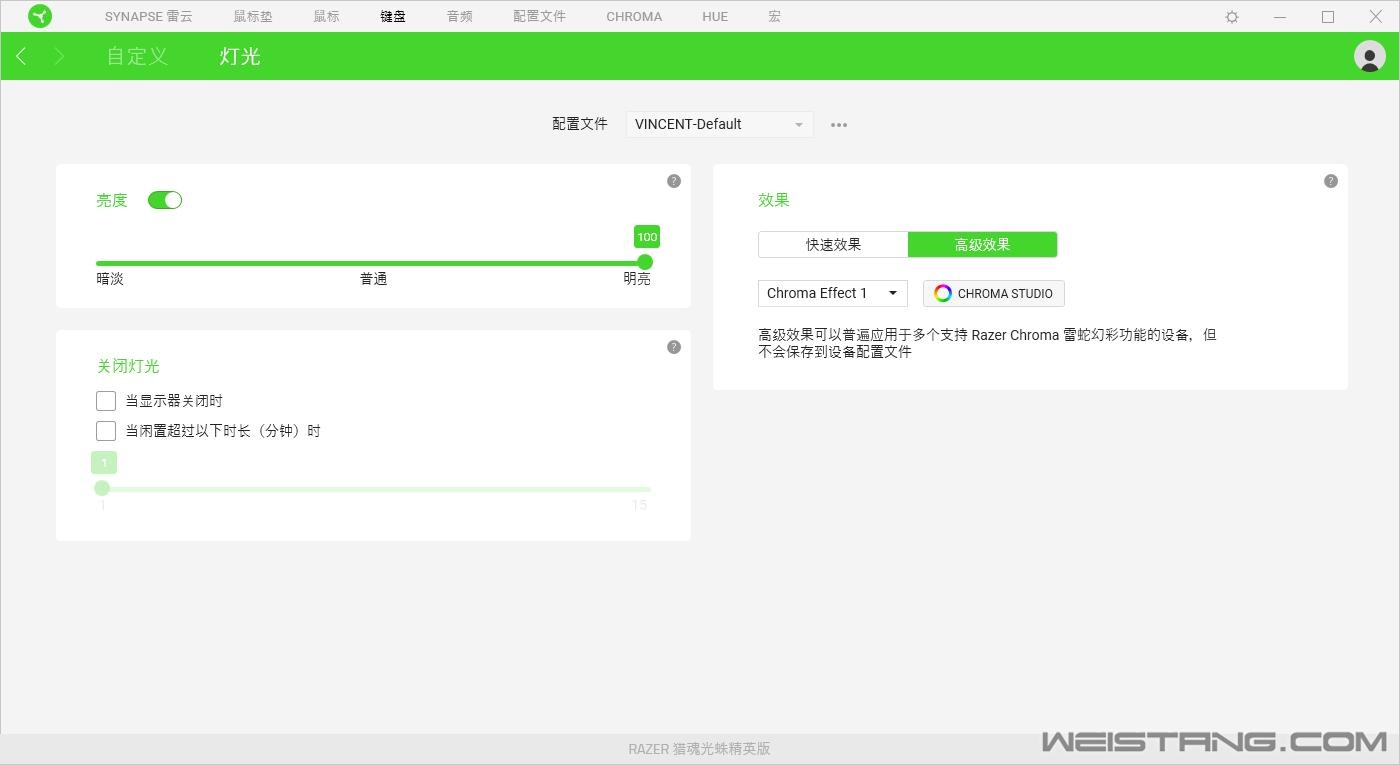Open the profile options via the ellipsis menu

coord(838,124)
